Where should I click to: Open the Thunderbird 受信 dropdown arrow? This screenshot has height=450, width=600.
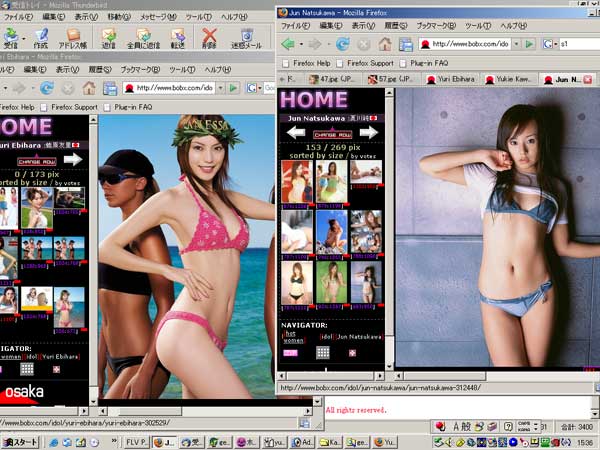coord(24,39)
